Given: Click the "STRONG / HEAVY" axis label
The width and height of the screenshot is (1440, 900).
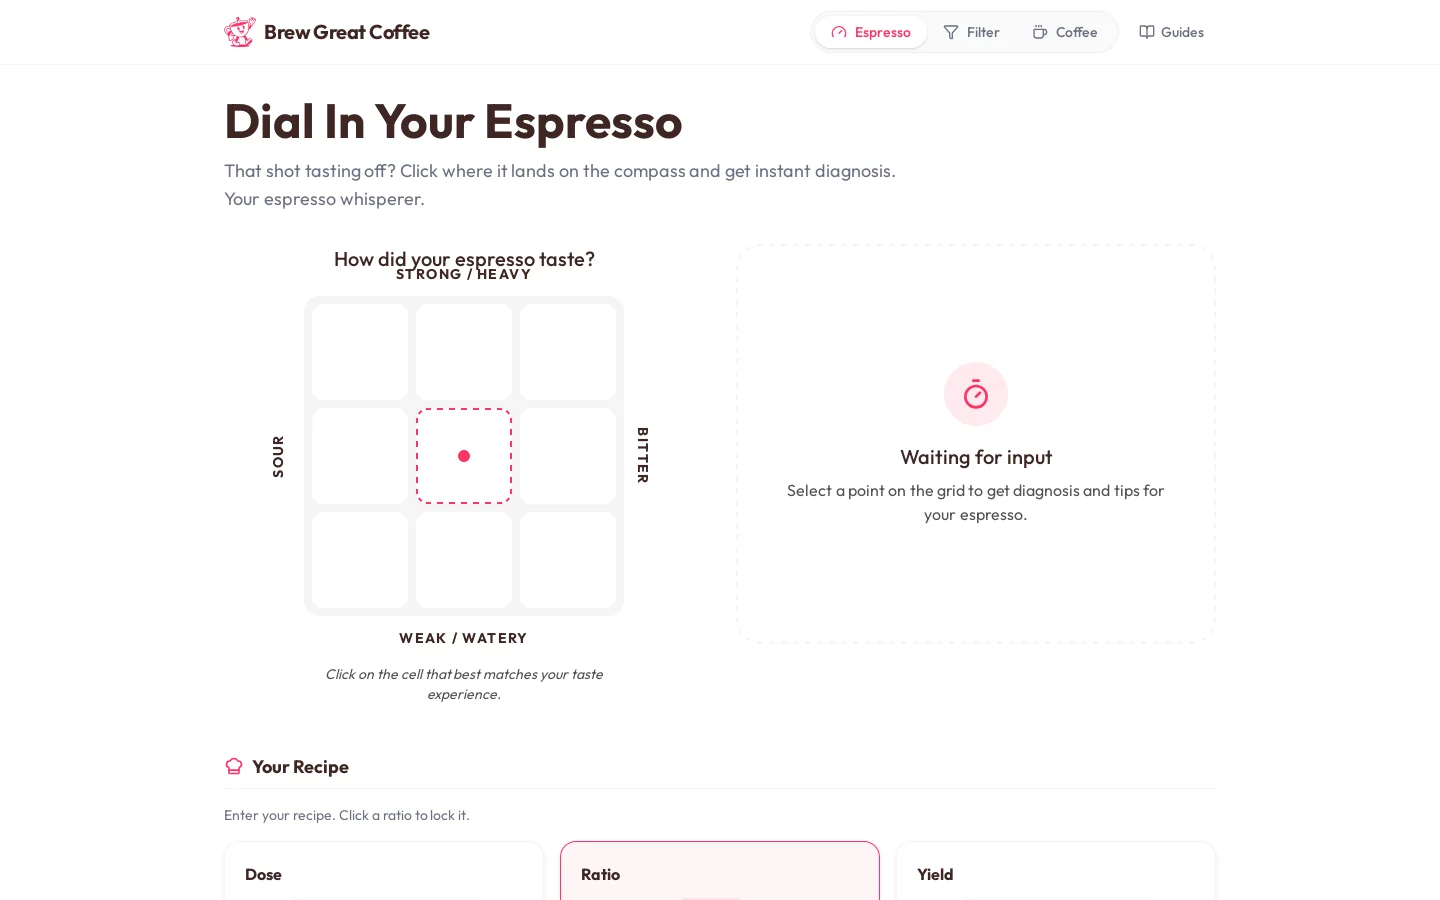Looking at the screenshot, I should click(464, 275).
